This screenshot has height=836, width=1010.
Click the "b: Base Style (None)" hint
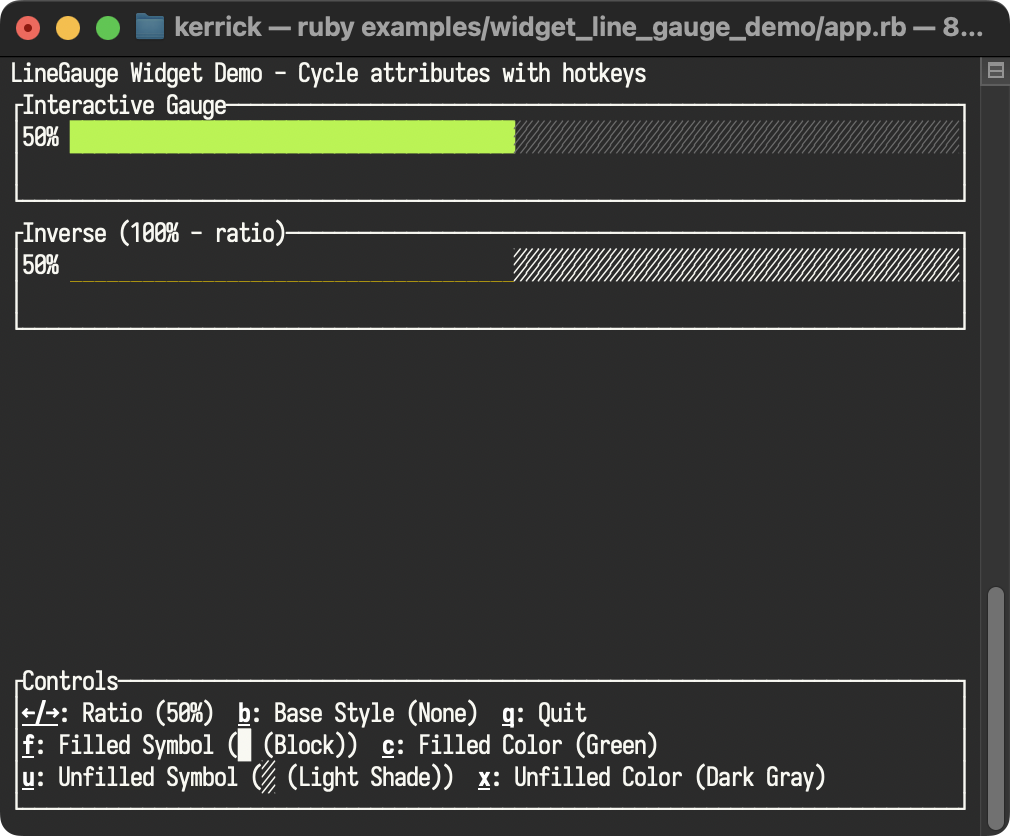(x=357, y=713)
